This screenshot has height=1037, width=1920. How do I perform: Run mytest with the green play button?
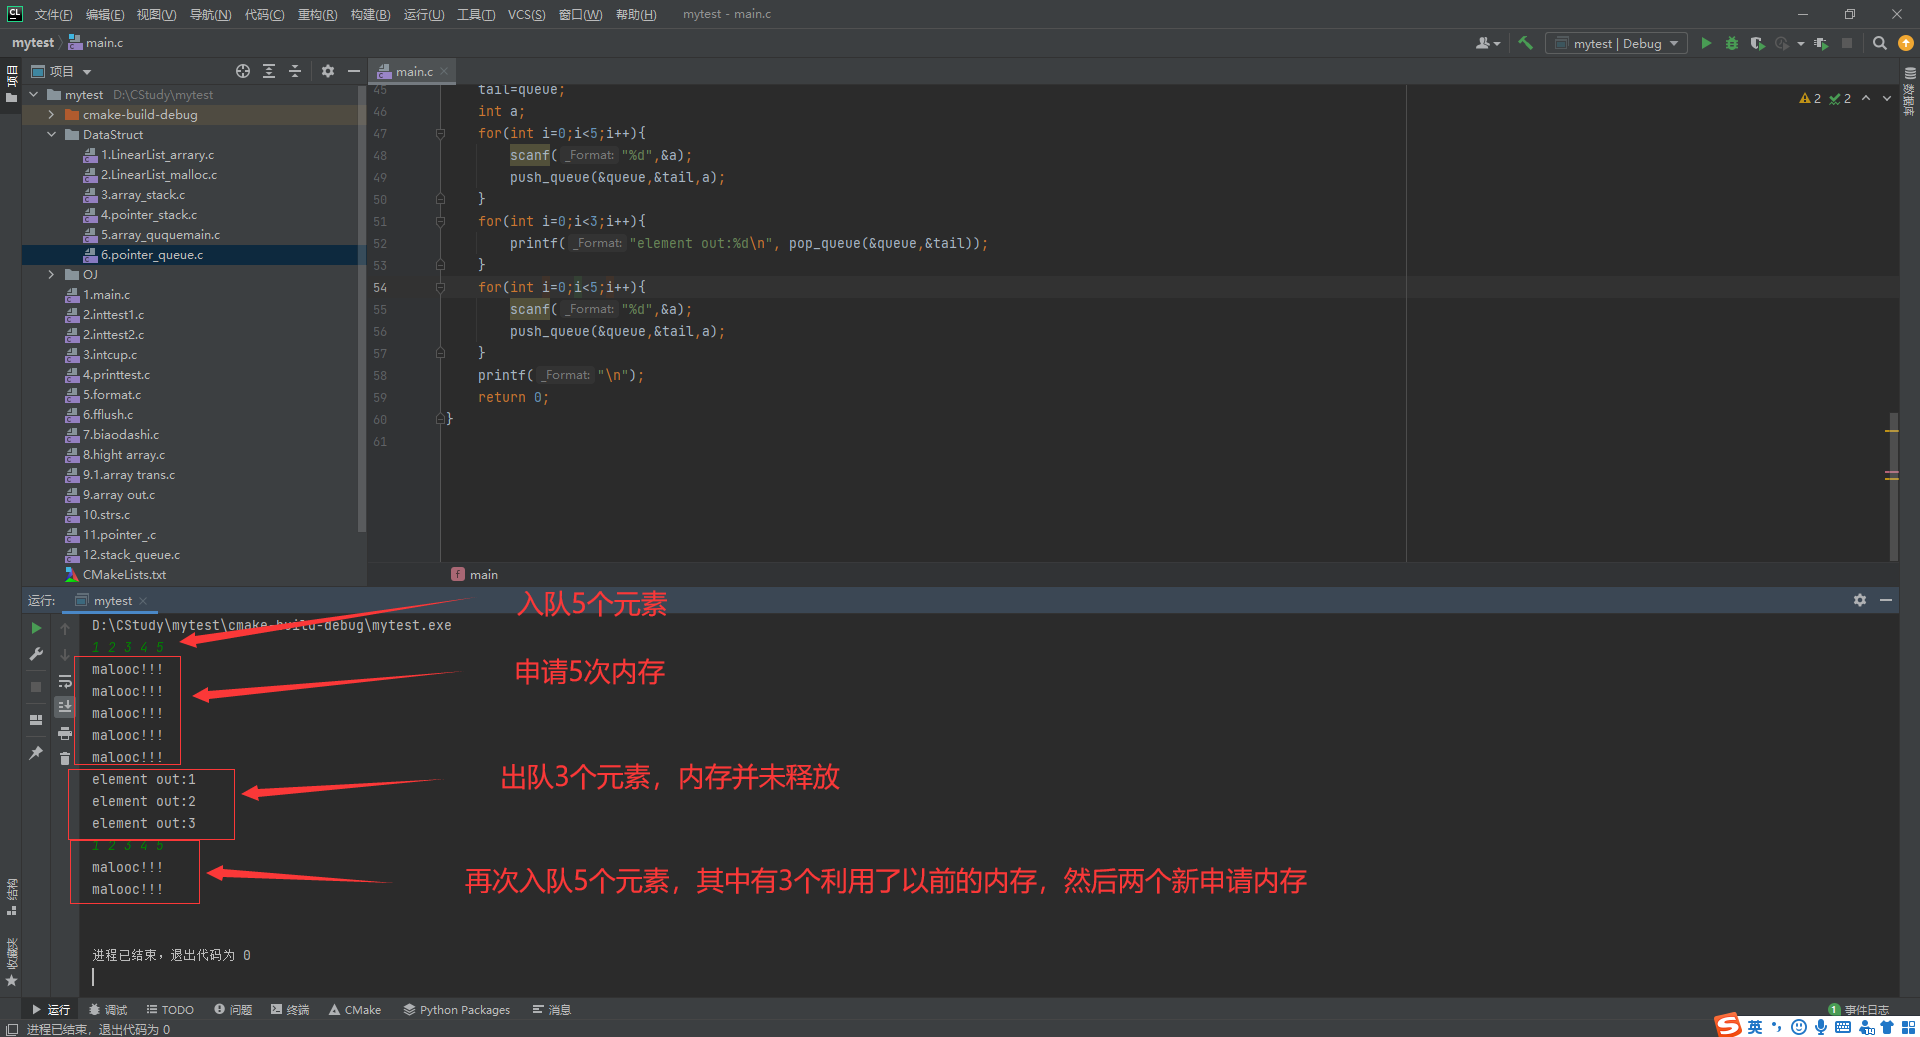pos(1706,43)
